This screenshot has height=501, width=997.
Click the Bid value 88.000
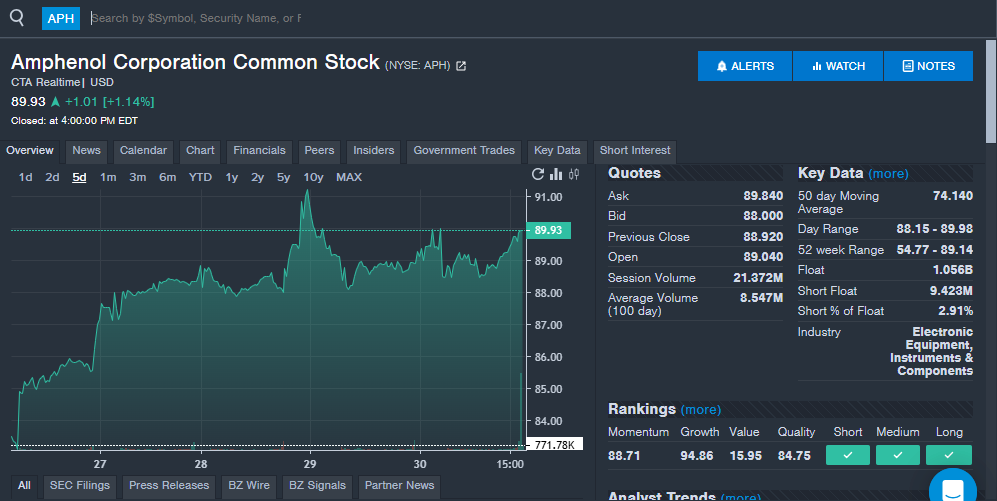(x=763, y=216)
